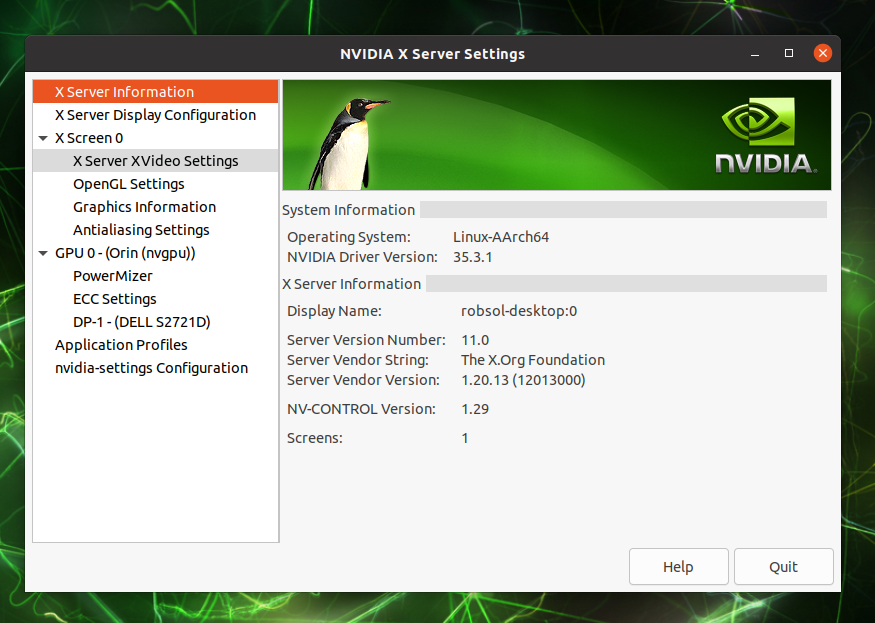Show Graphics Information page
875x623 pixels.
pos(144,207)
